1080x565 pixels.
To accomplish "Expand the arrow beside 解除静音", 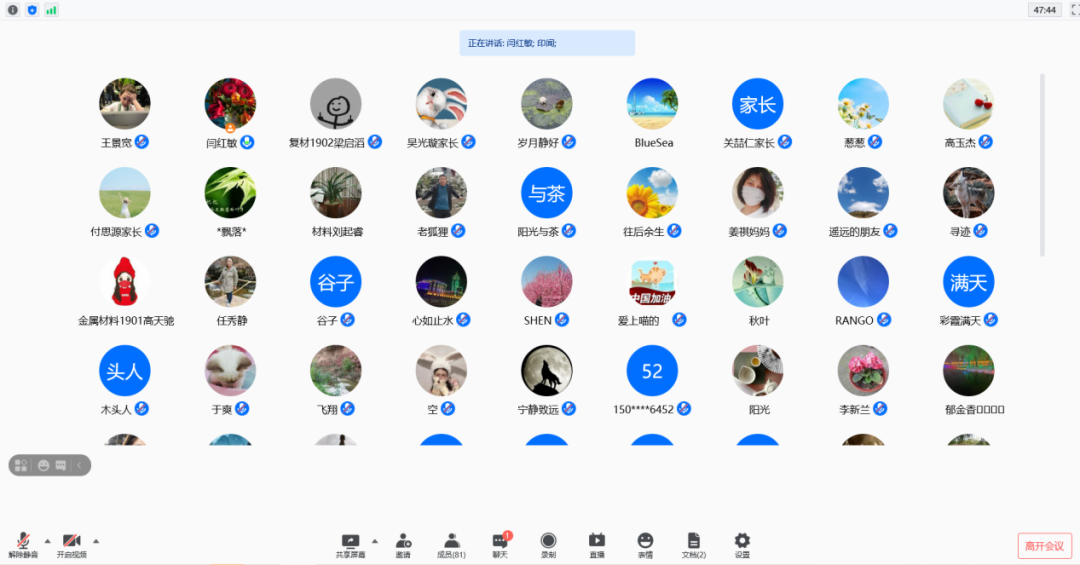I will tap(47, 540).
